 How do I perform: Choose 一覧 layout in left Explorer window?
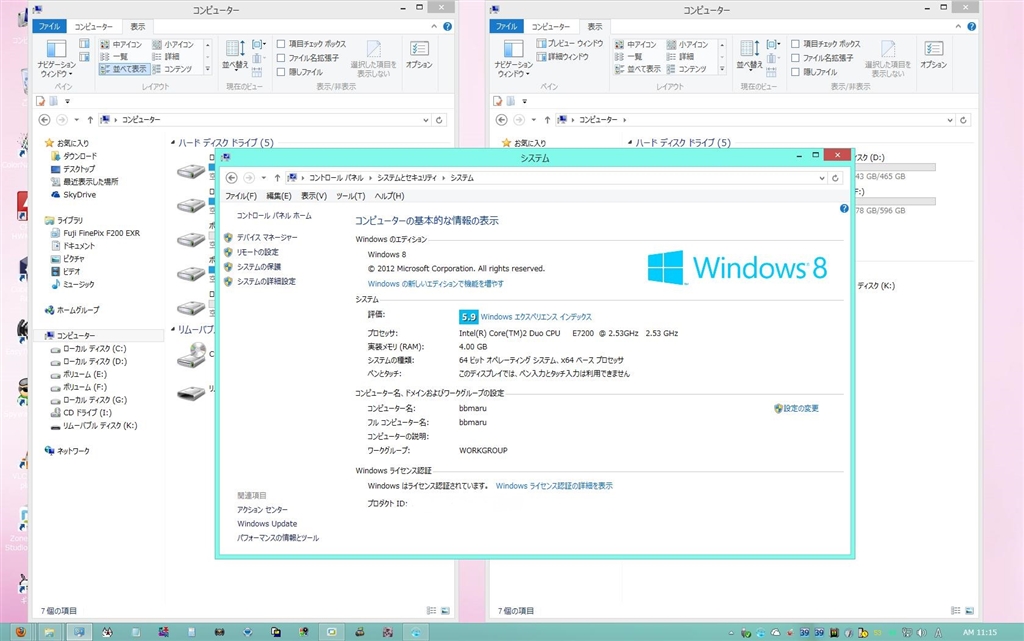[x=114, y=57]
